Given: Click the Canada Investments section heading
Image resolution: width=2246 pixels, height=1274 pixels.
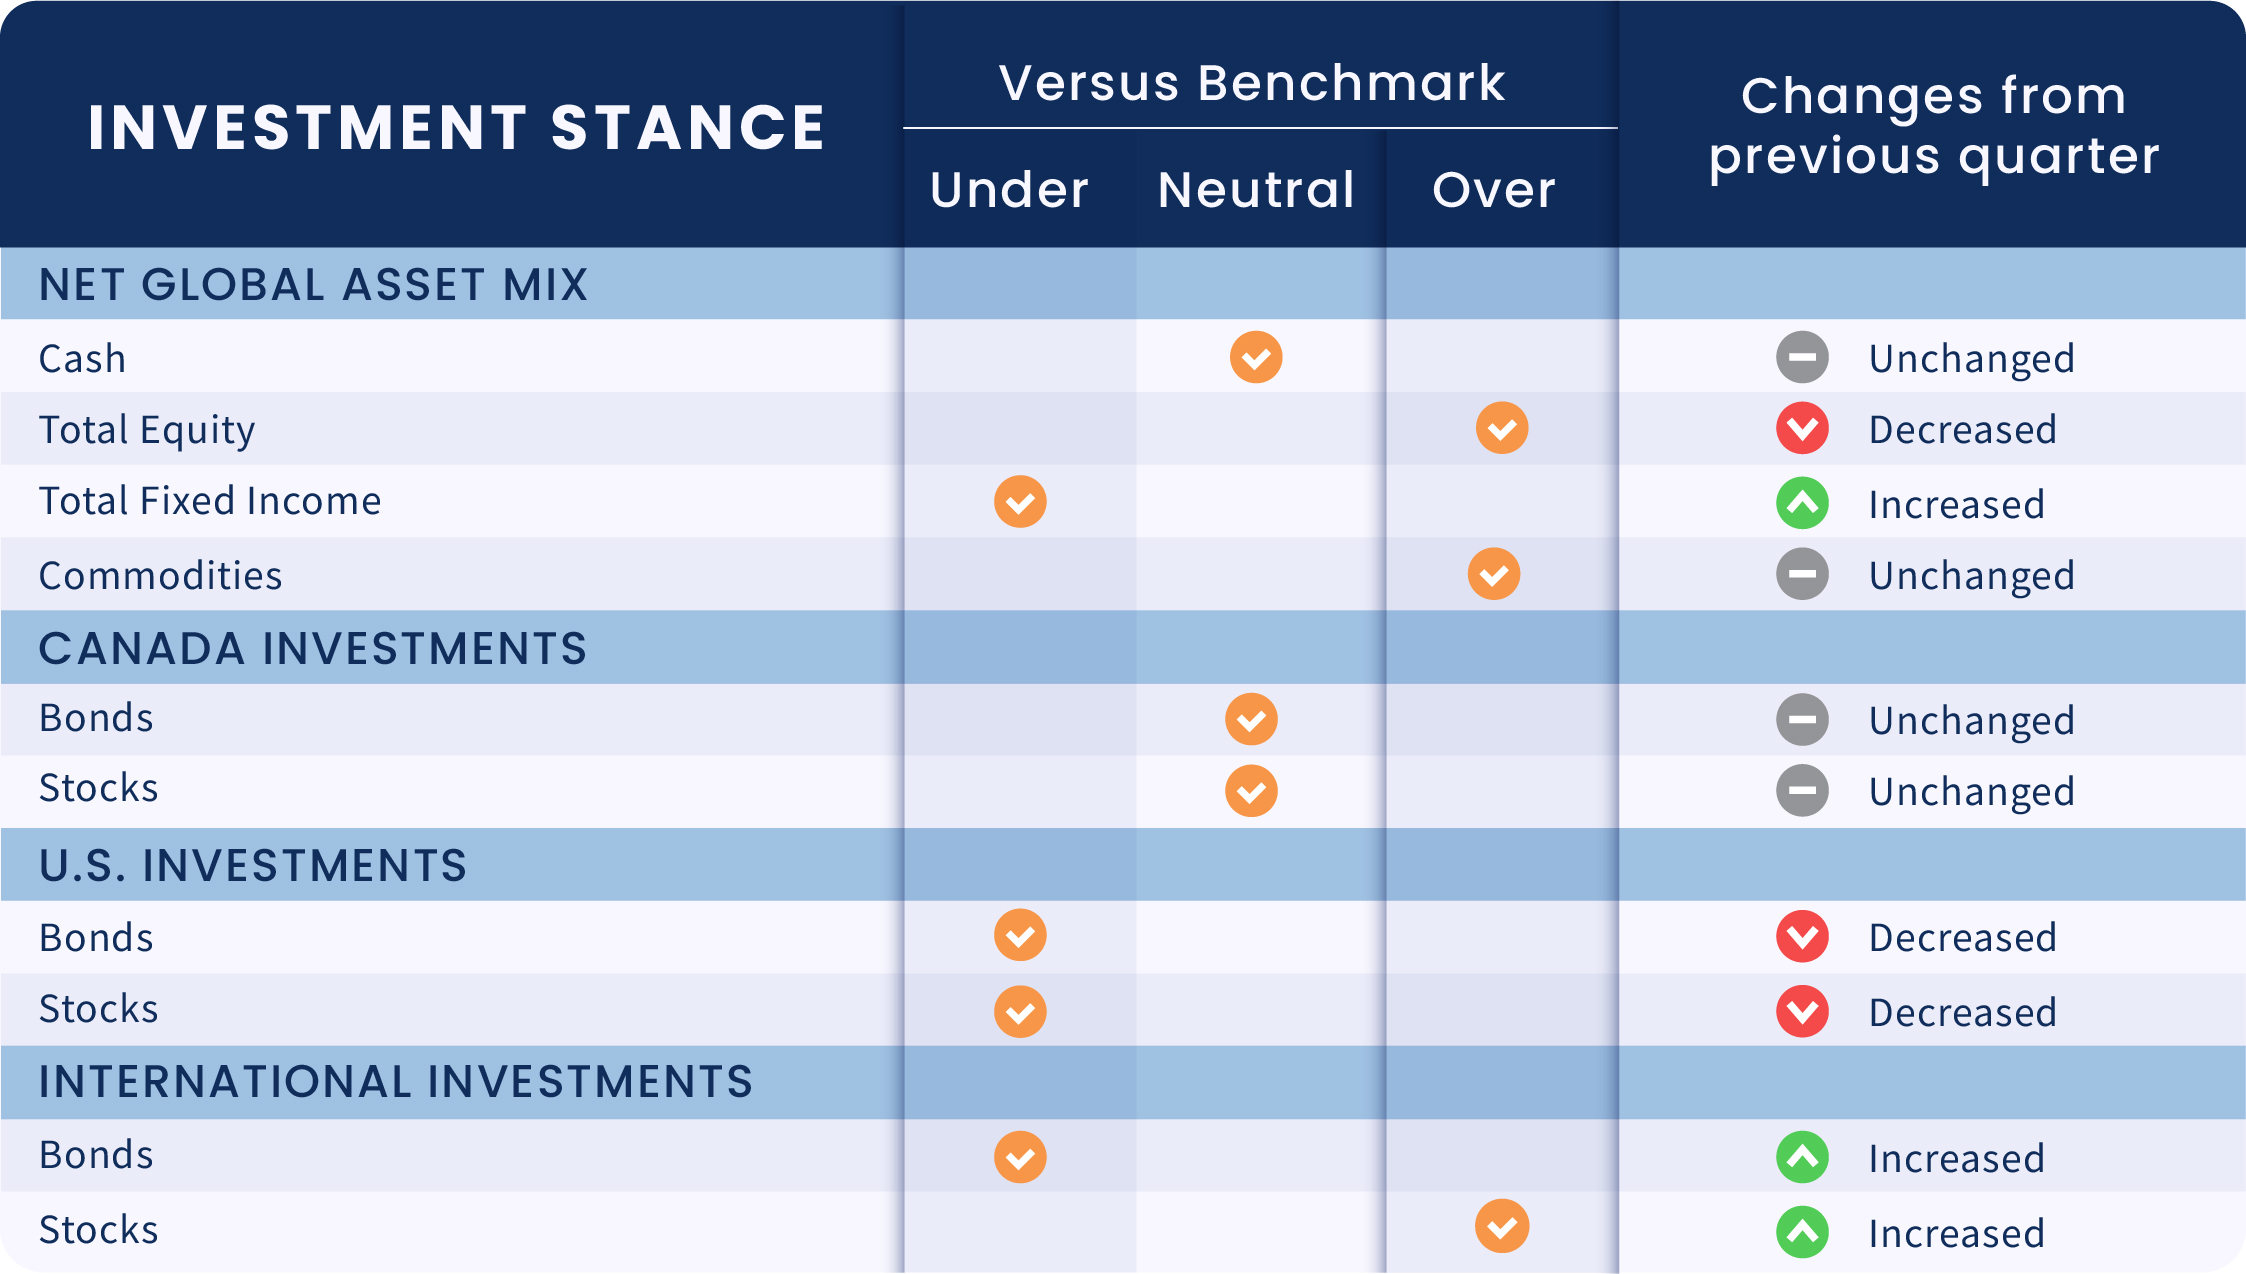Looking at the screenshot, I should point(313,648).
